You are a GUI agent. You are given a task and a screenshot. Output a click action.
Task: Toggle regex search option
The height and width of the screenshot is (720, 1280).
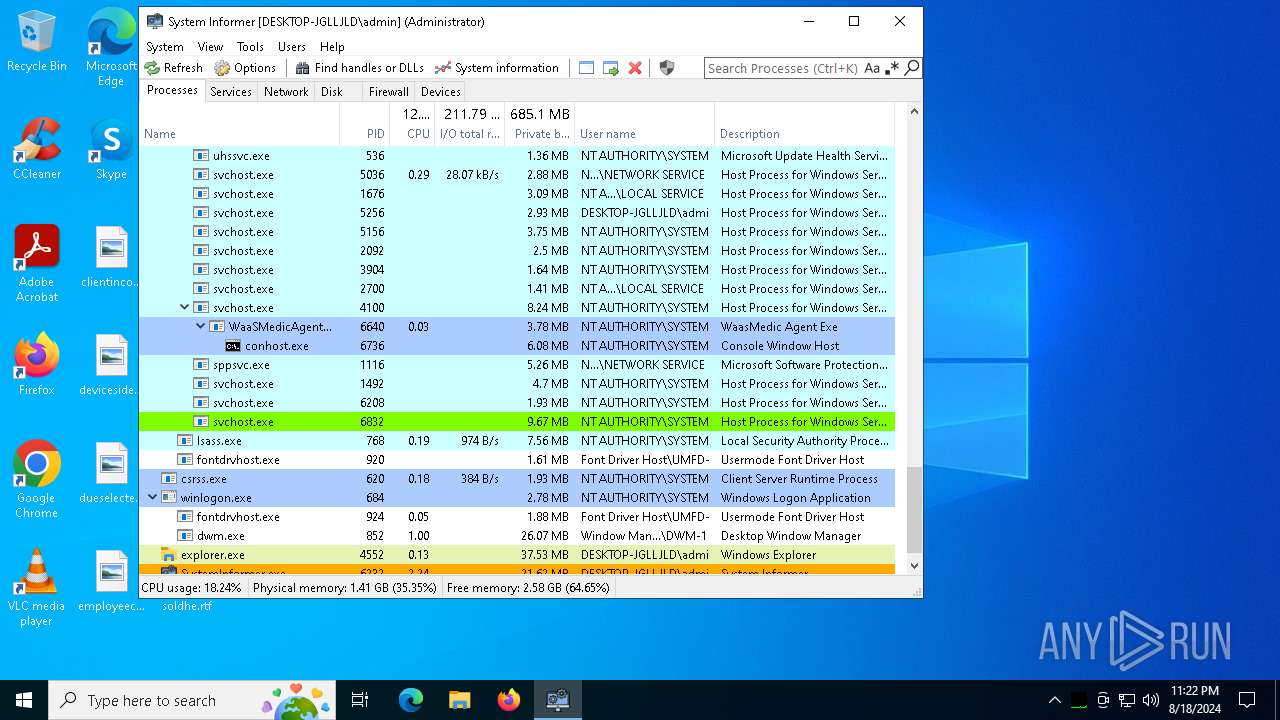click(x=892, y=68)
